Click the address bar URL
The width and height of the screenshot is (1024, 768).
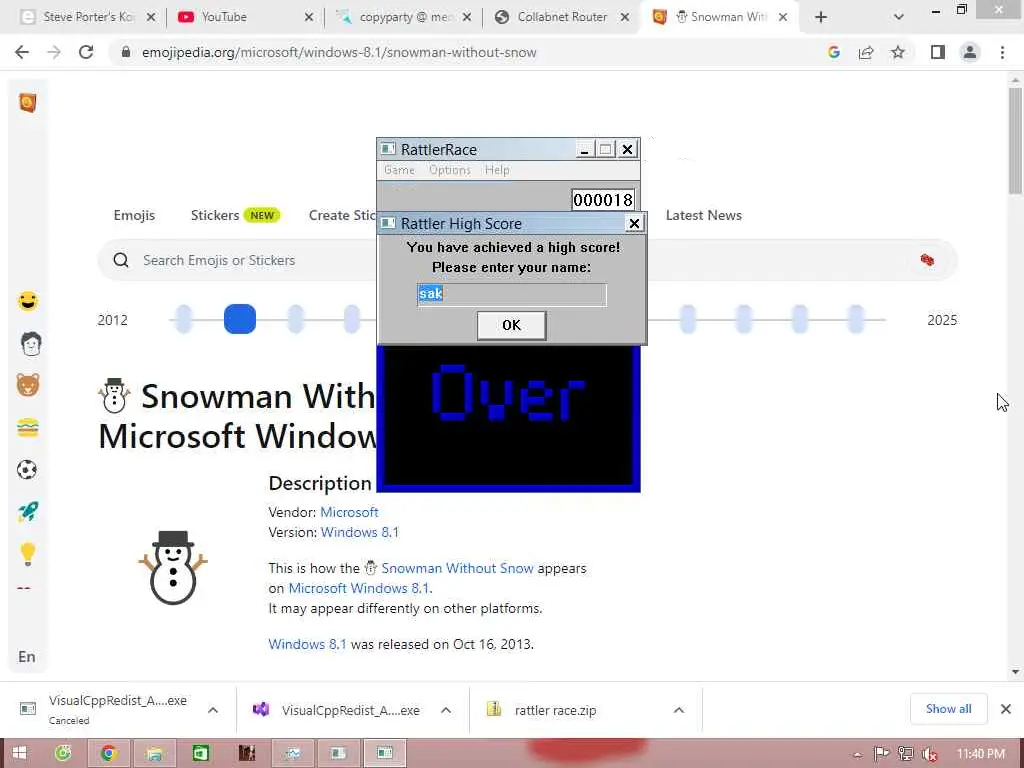339,52
